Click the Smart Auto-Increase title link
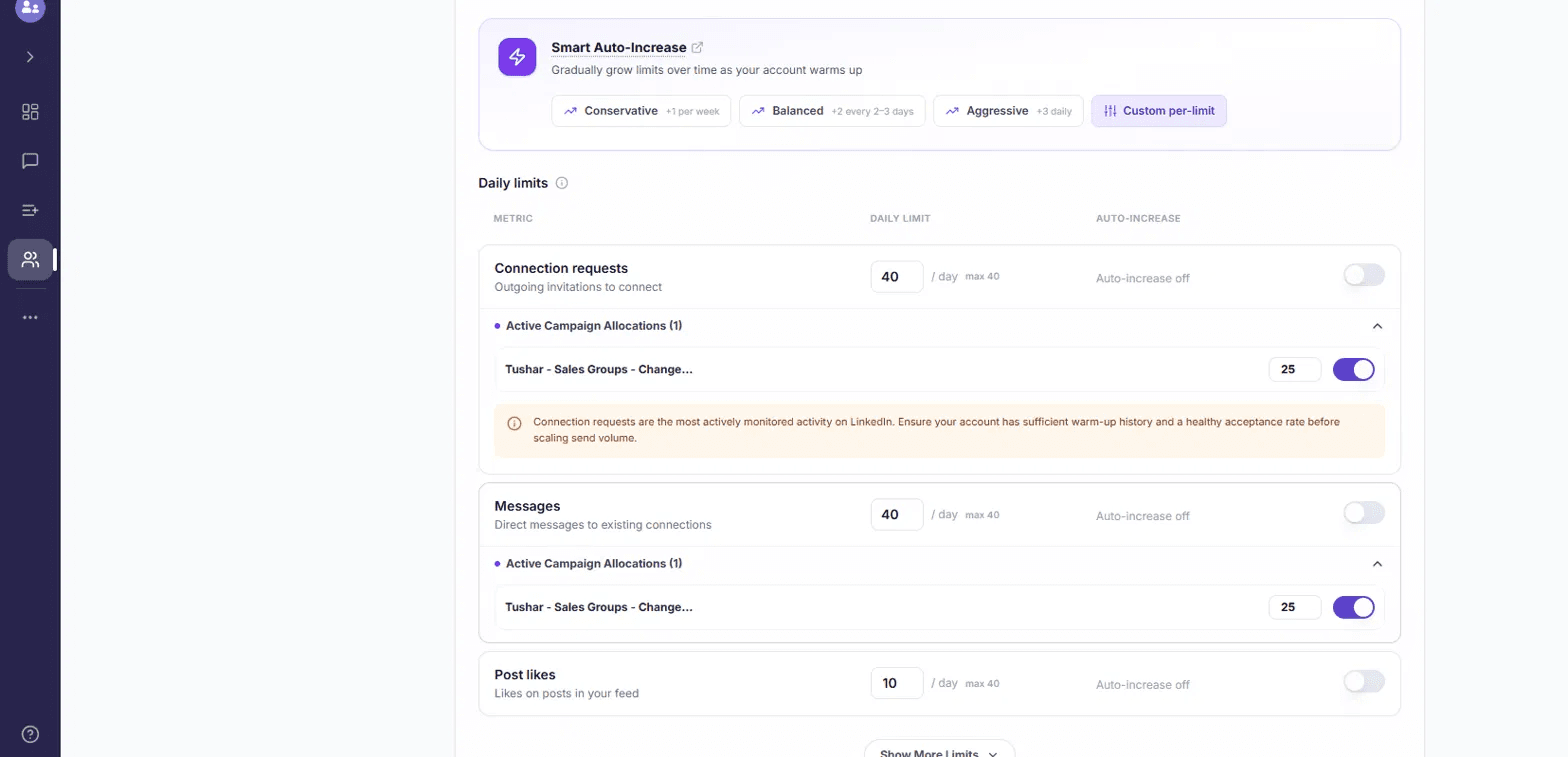 pyautogui.click(x=619, y=47)
